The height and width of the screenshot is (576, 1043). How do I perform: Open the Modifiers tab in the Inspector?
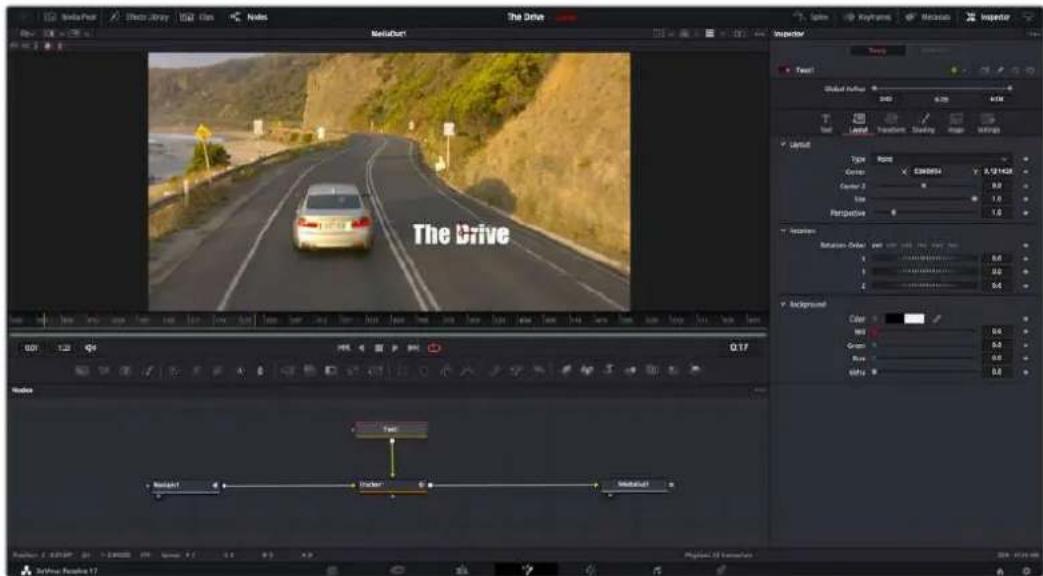933,51
